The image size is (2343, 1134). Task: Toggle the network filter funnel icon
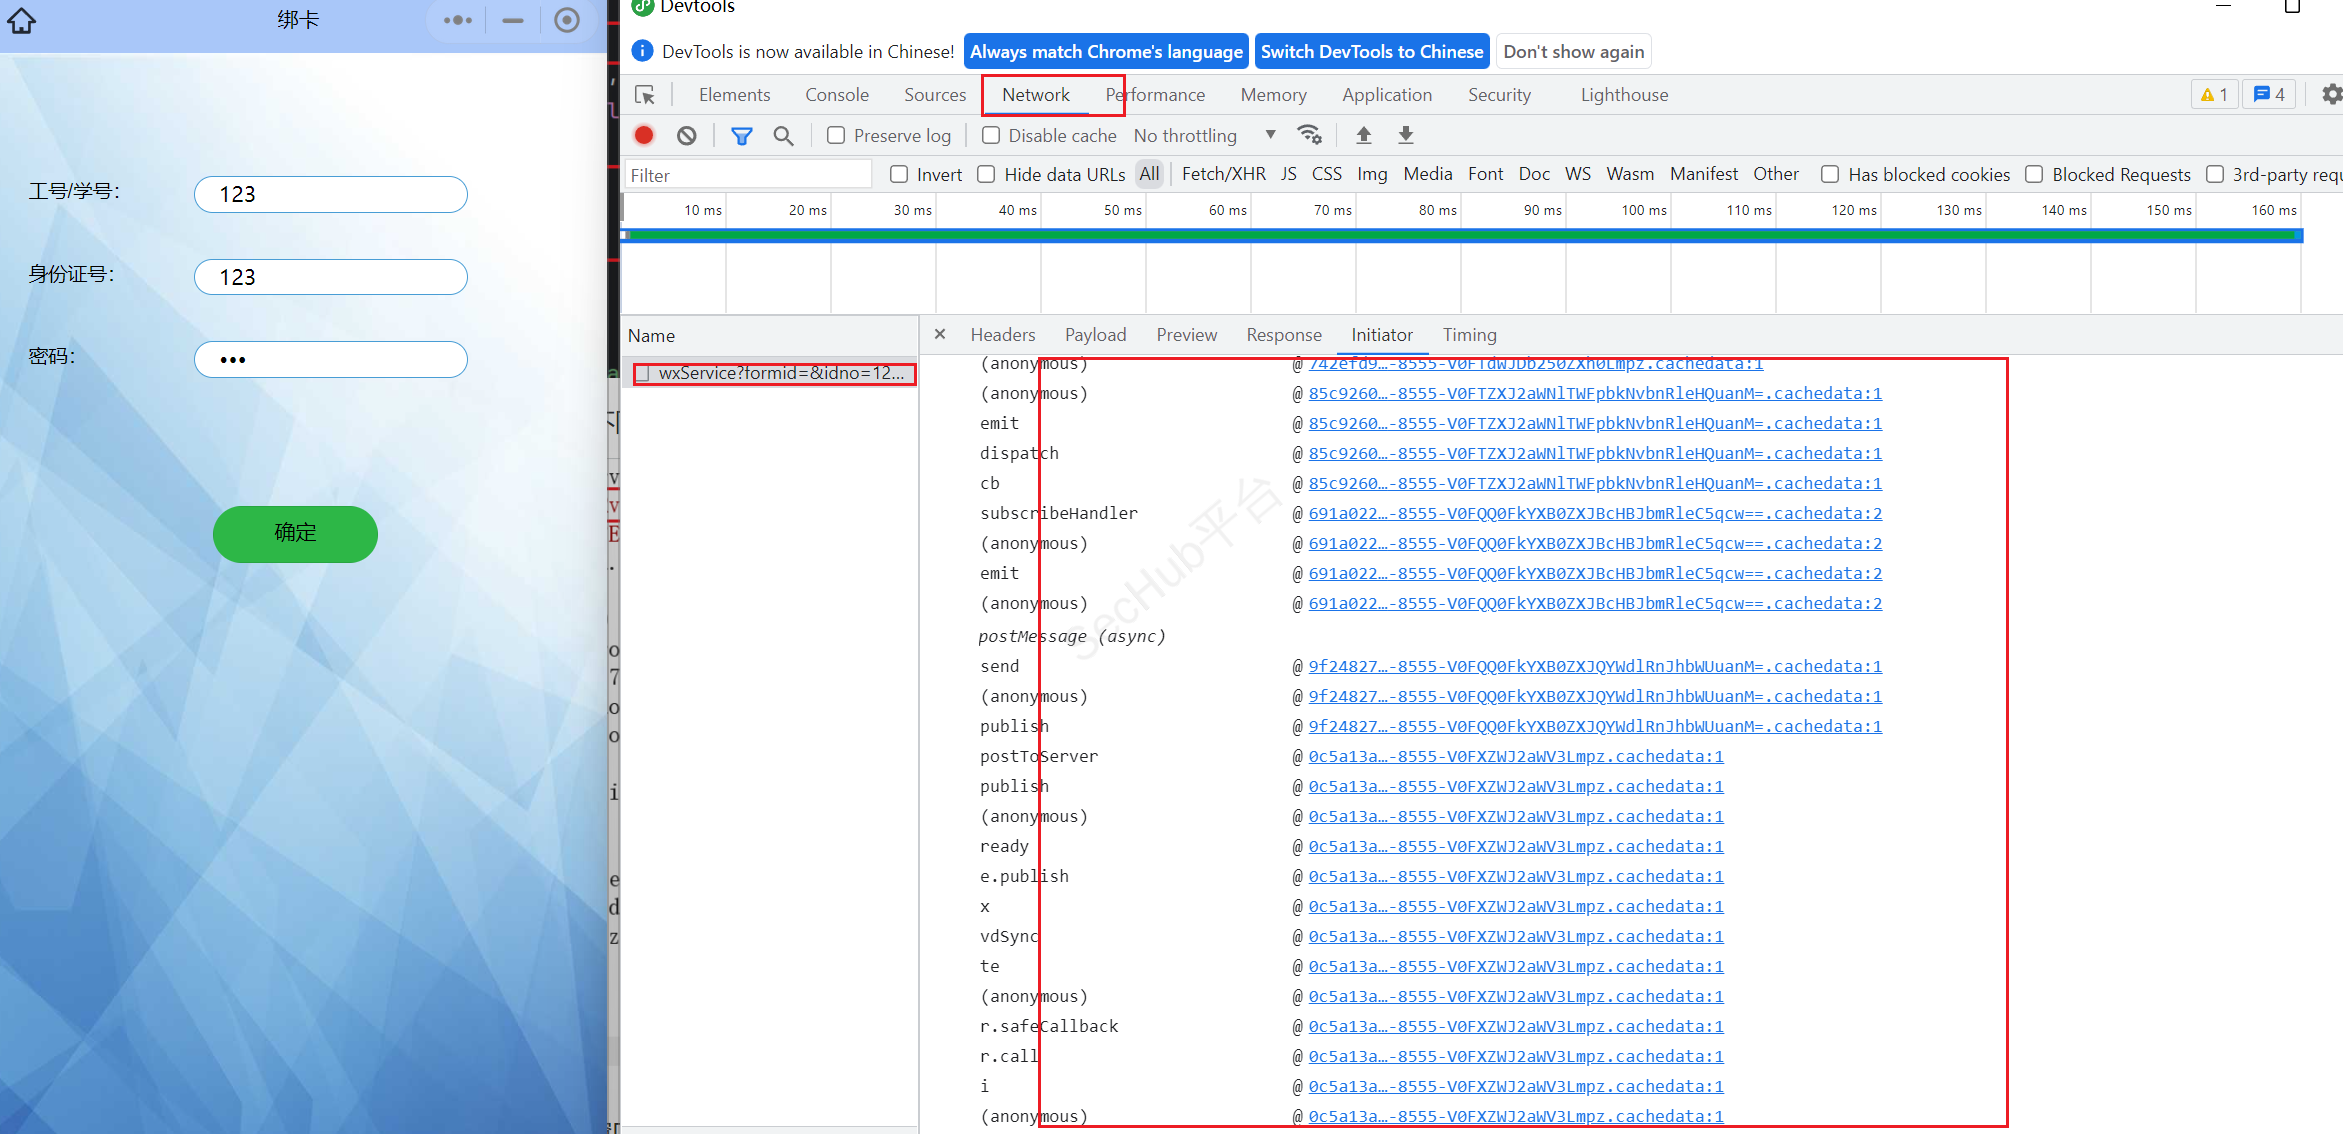pos(741,135)
